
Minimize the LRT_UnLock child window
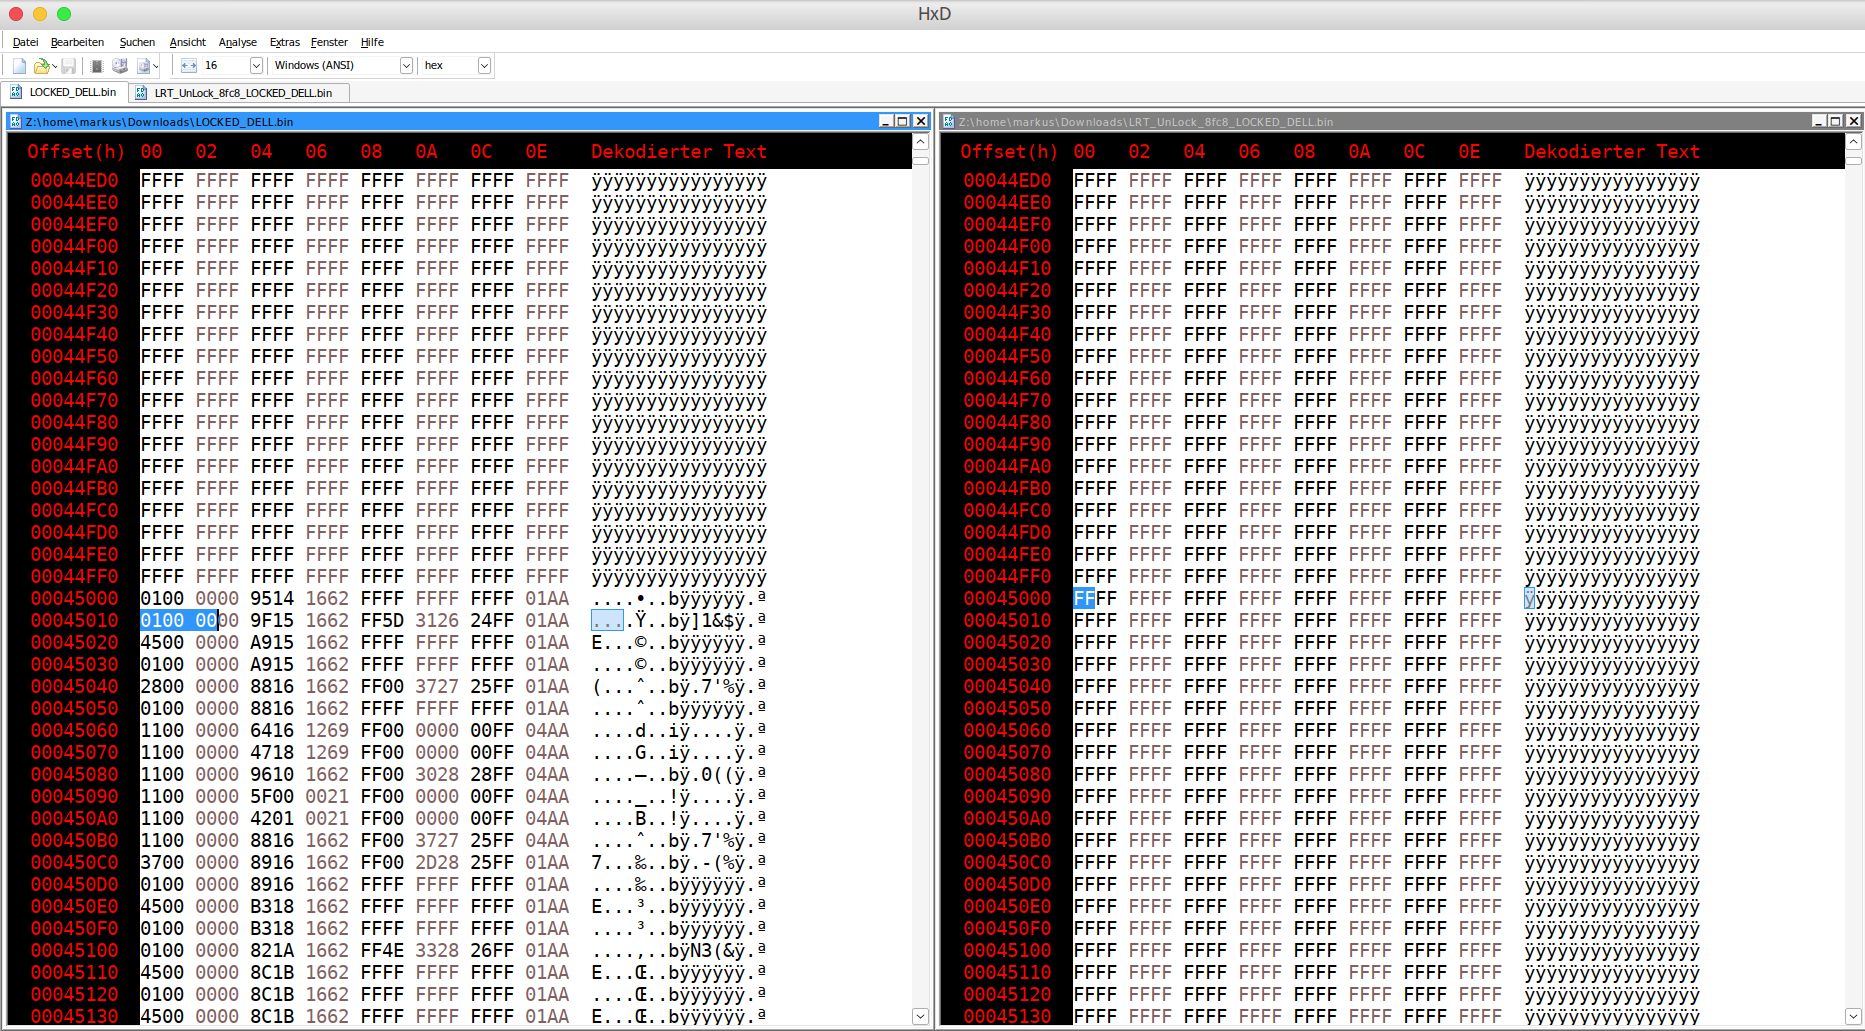click(x=1818, y=121)
